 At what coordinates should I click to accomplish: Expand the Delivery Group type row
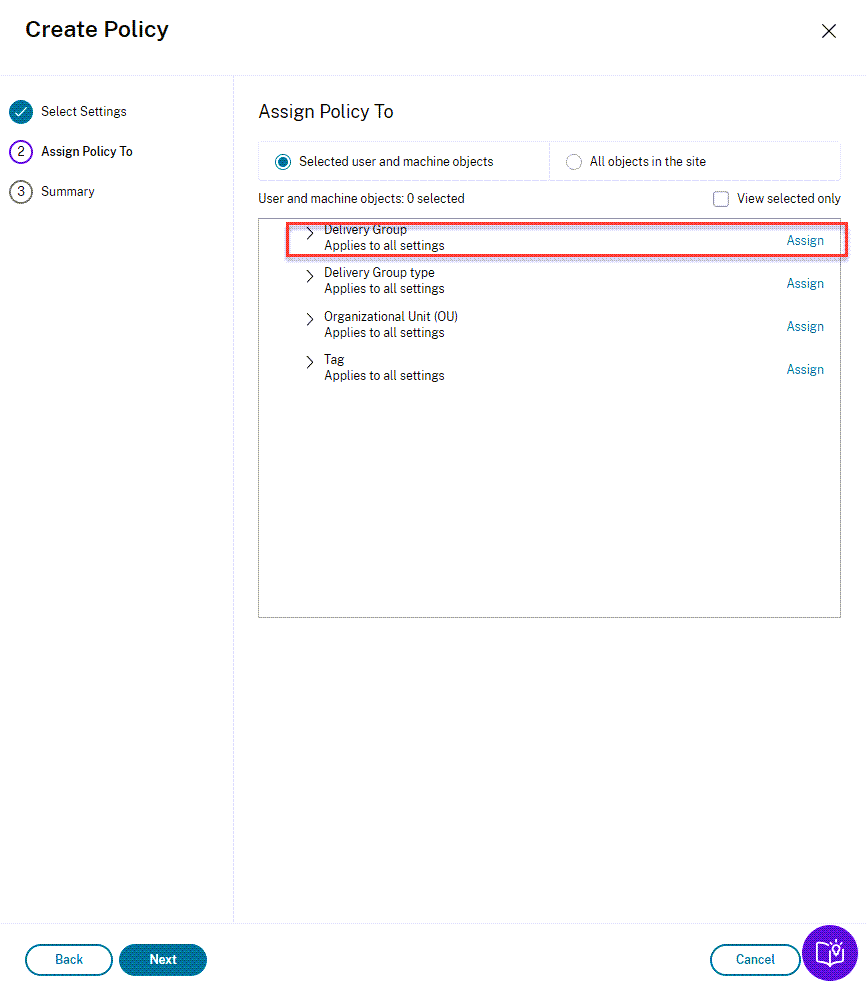[309, 276]
